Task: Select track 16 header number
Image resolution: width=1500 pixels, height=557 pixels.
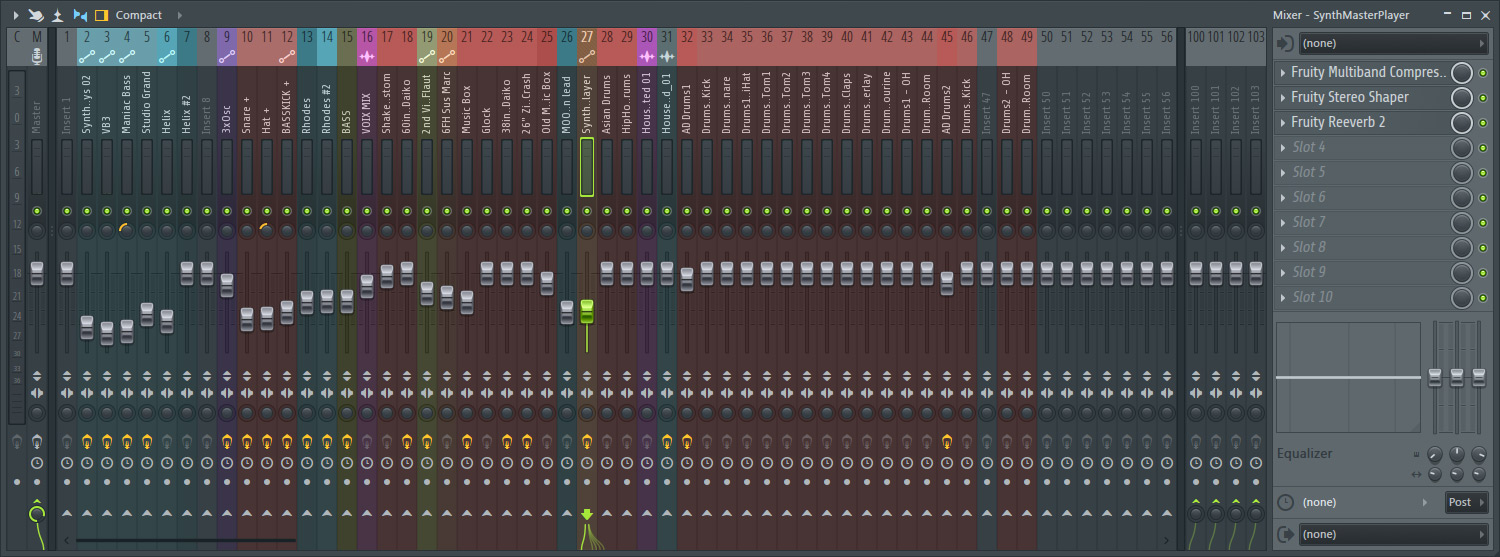Action: pyautogui.click(x=367, y=37)
